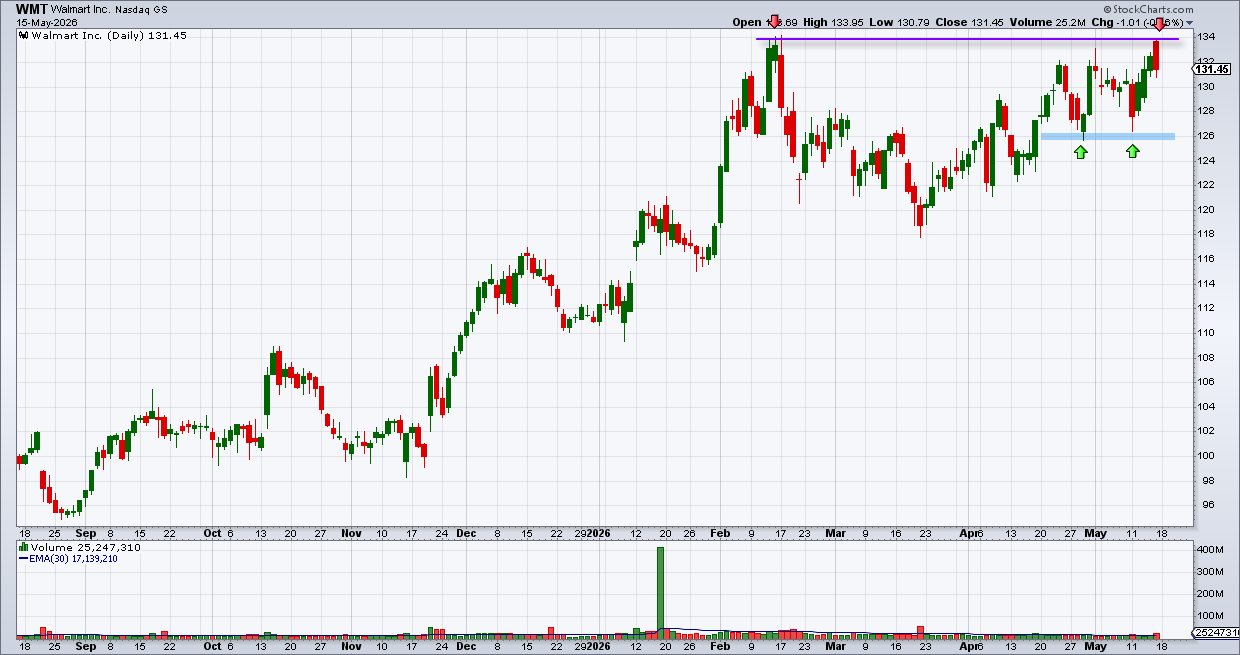Click the 120 price axis label
The width and height of the screenshot is (1240, 655).
pyautogui.click(x=1206, y=210)
